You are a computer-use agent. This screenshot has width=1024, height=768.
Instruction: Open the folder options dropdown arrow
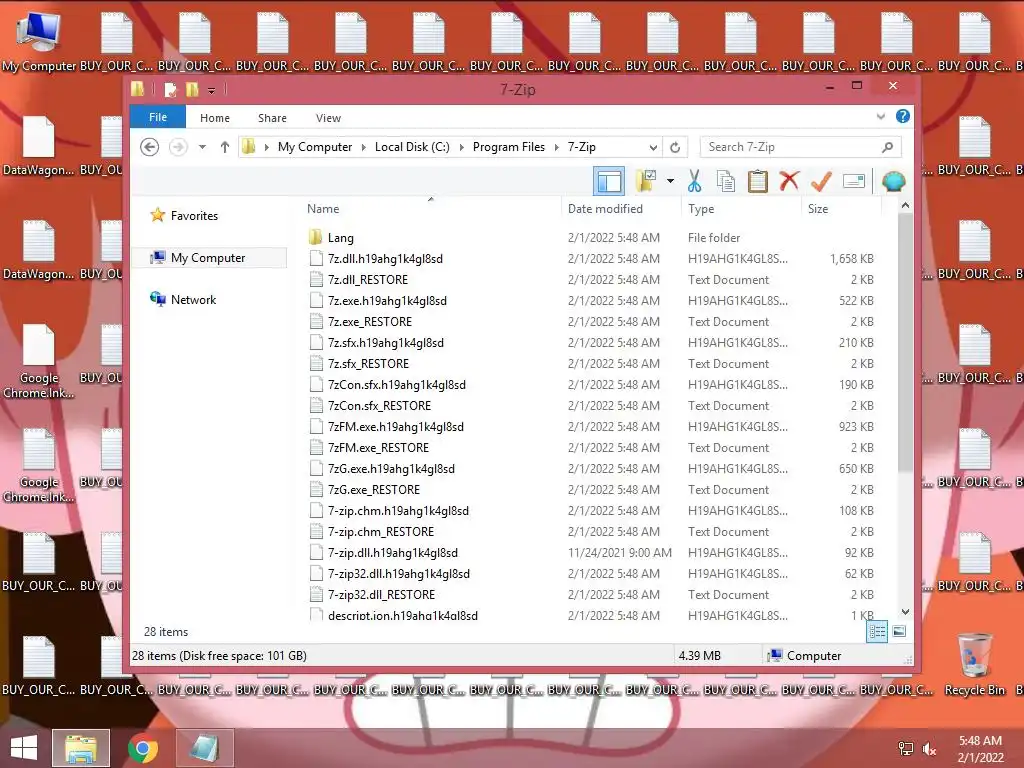pos(670,181)
